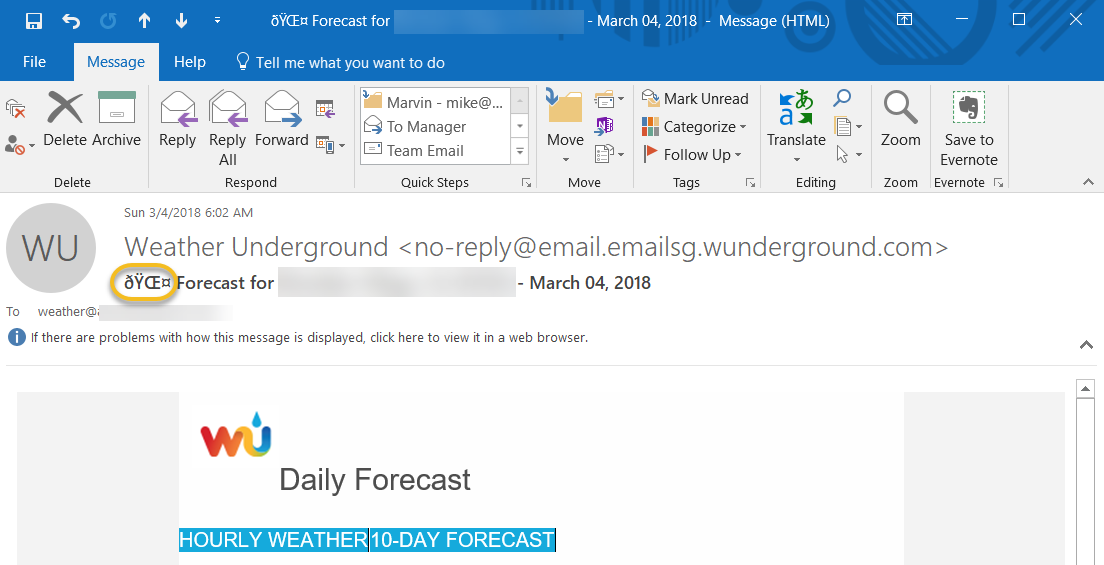The height and width of the screenshot is (565, 1104).
Task: Go to previous item using up arrow
Action: click(x=144, y=20)
